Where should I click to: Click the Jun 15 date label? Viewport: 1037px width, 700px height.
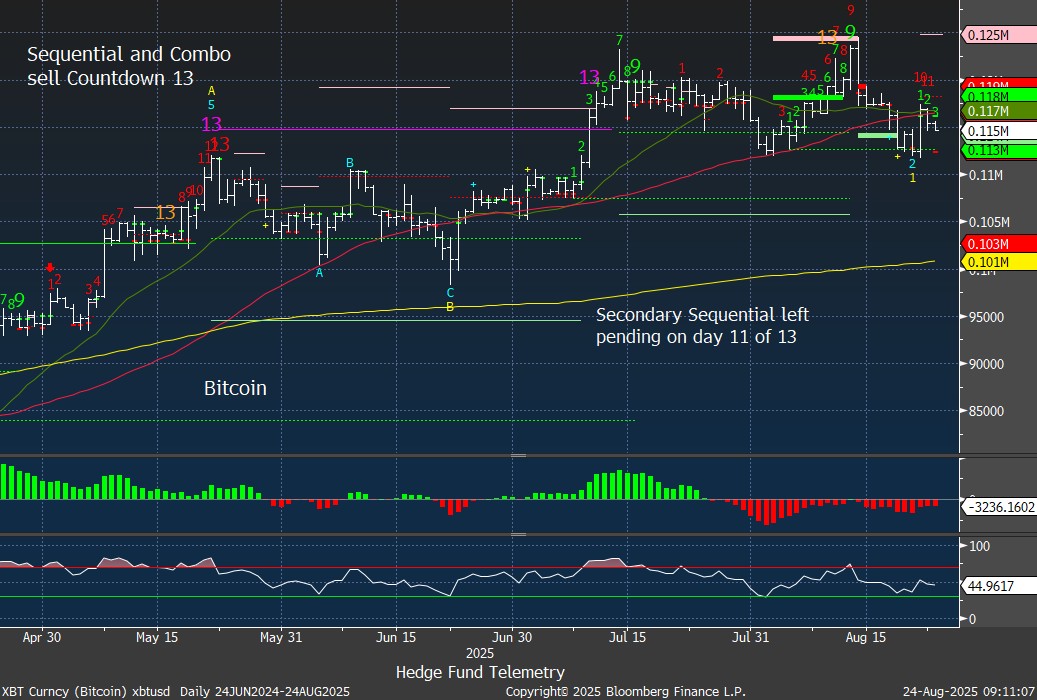tap(396, 637)
